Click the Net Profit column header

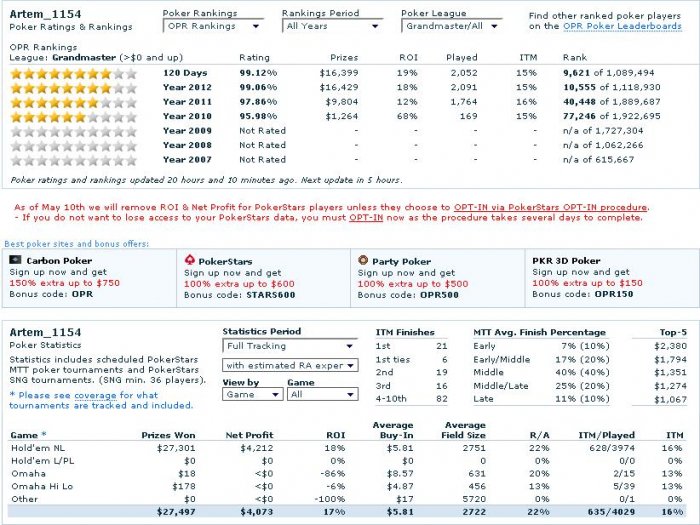coord(250,435)
